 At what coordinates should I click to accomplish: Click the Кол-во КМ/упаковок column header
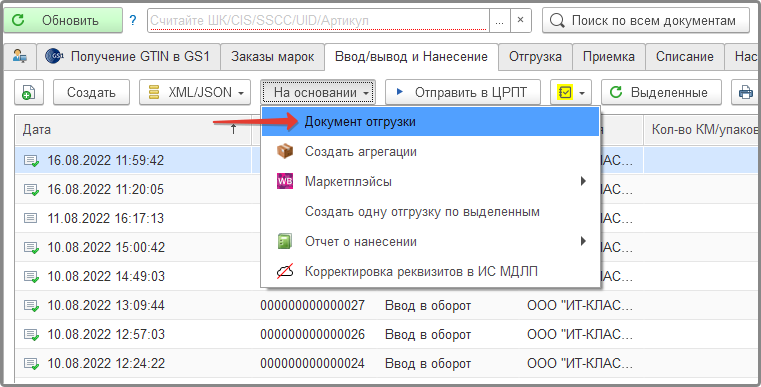tap(702, 130)
